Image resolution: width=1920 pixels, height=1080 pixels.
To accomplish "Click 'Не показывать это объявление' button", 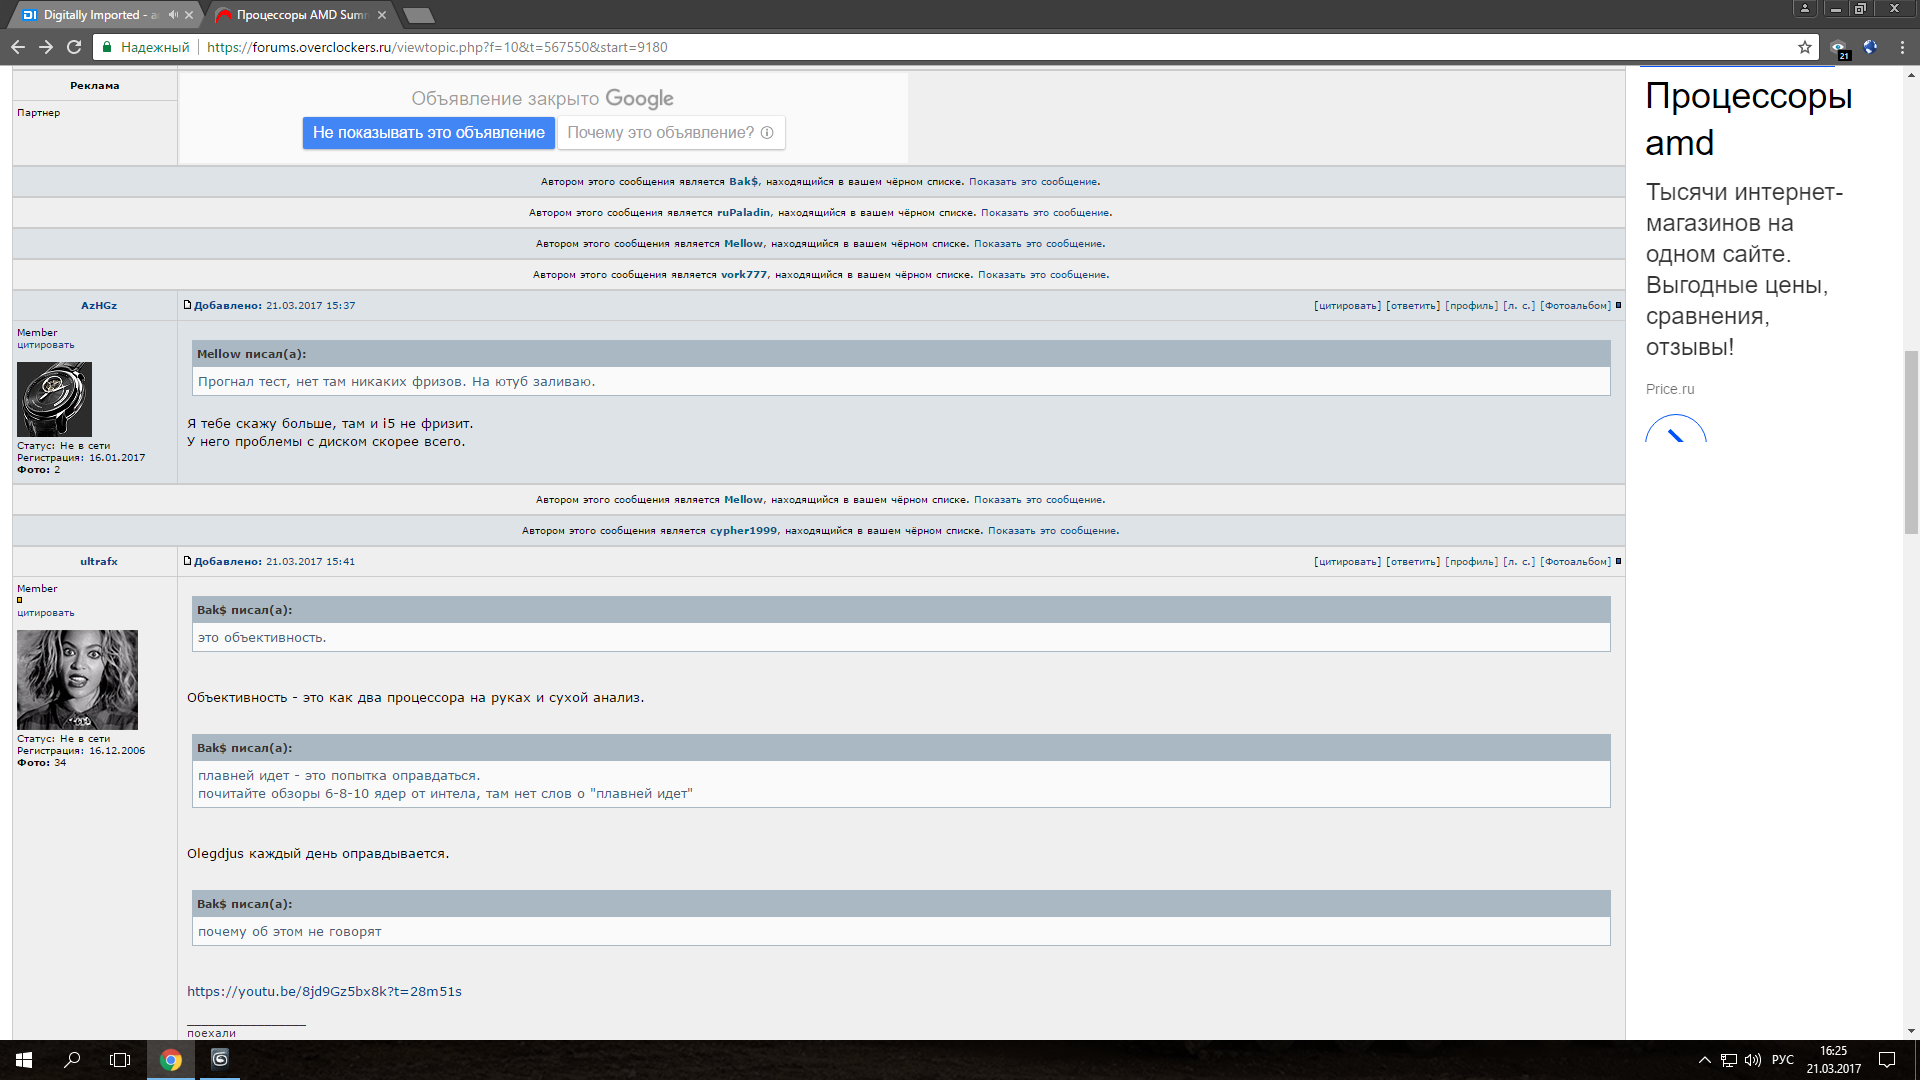I will (428, 133).
